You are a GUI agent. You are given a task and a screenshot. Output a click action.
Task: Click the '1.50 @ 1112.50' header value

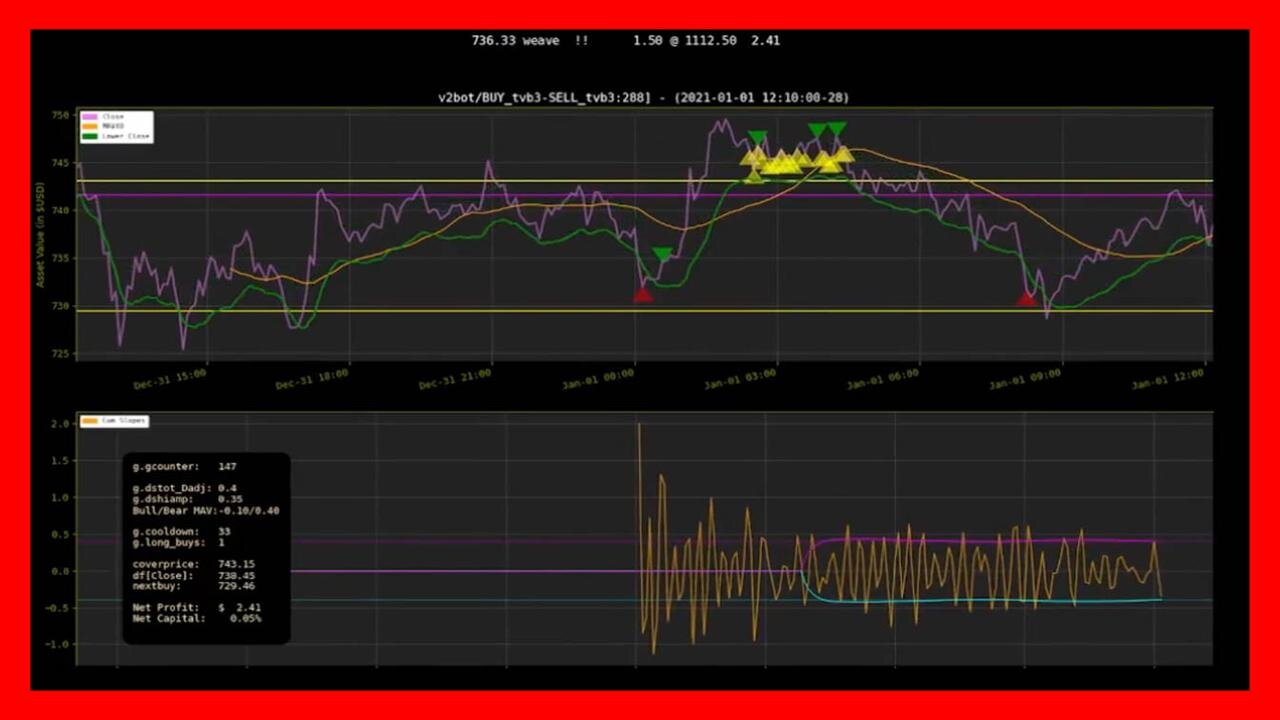pyautogui.click(x=685, y=41)
